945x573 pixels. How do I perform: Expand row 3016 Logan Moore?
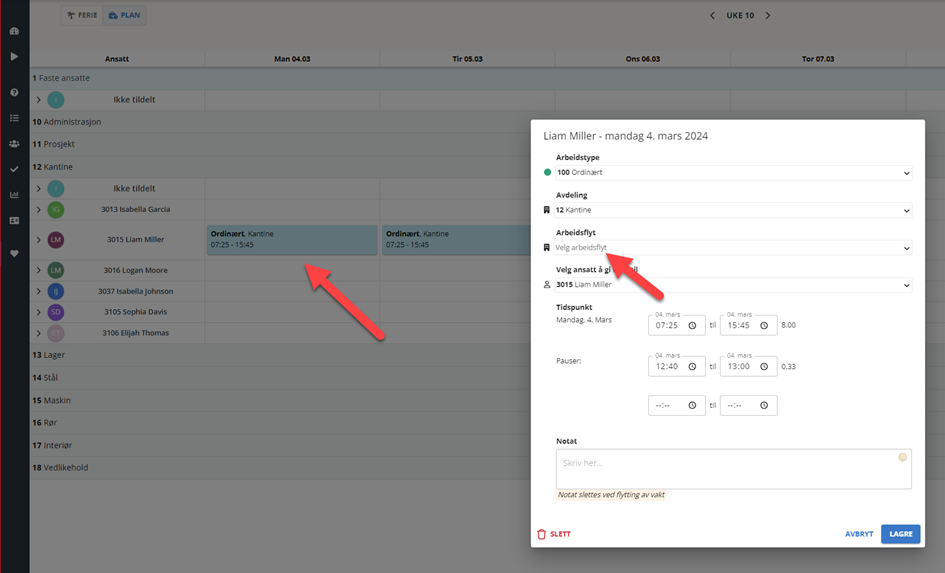point(39,271)
